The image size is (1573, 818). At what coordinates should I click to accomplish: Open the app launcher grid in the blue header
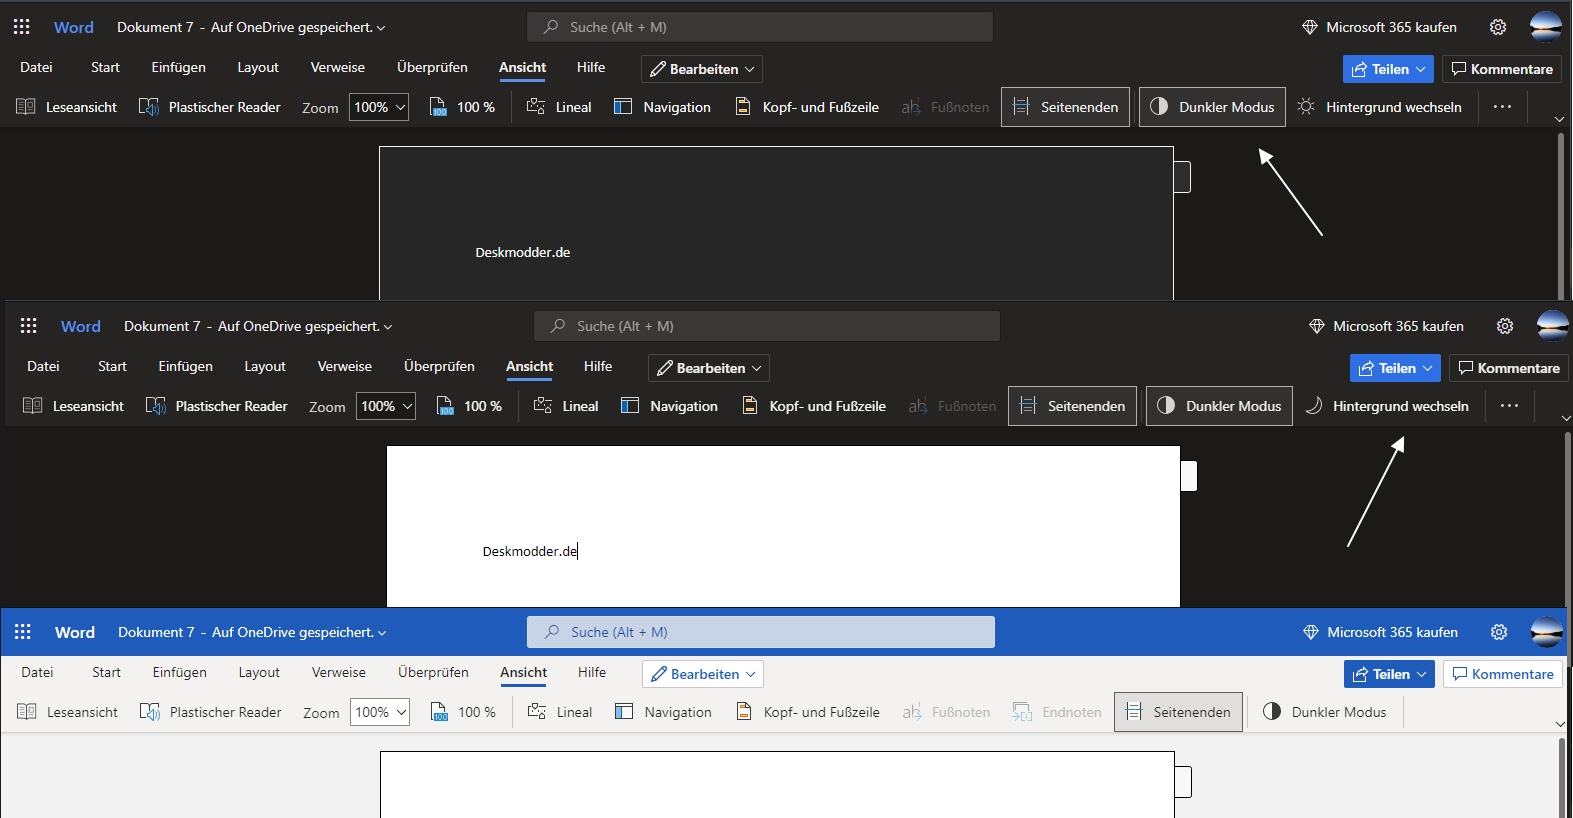(23, 632)
